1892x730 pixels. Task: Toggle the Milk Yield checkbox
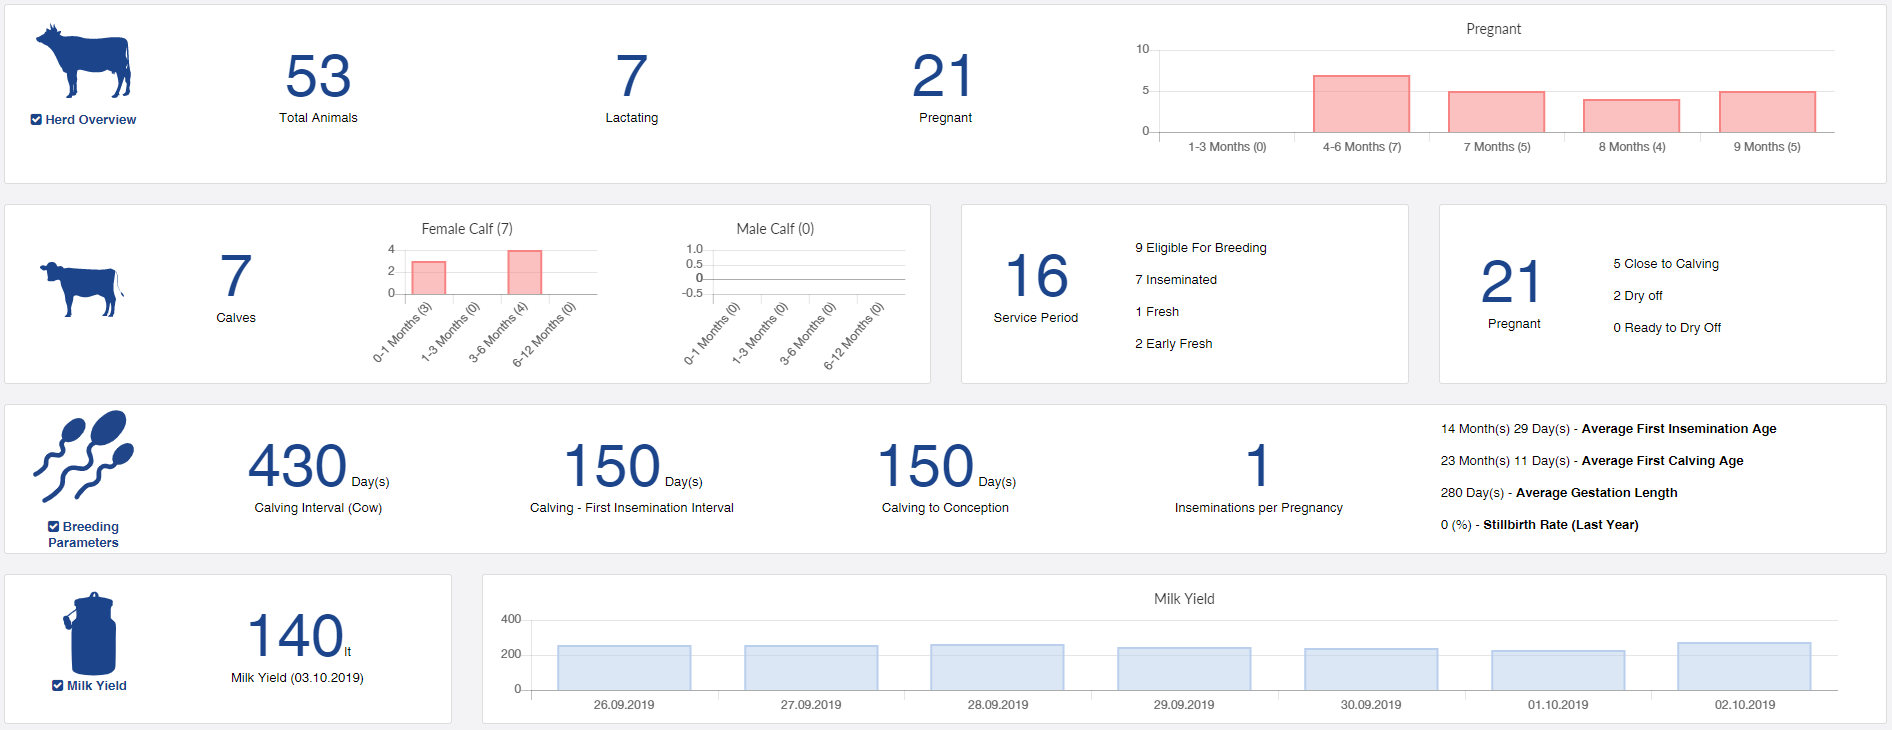tap(58, 685)
